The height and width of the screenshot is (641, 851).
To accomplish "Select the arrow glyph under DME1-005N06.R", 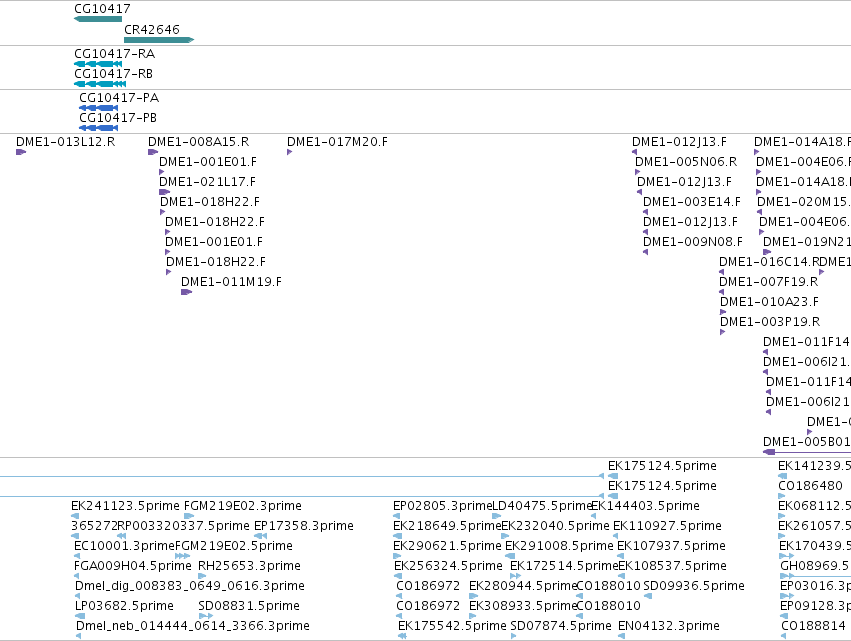I will click(638, 172).
